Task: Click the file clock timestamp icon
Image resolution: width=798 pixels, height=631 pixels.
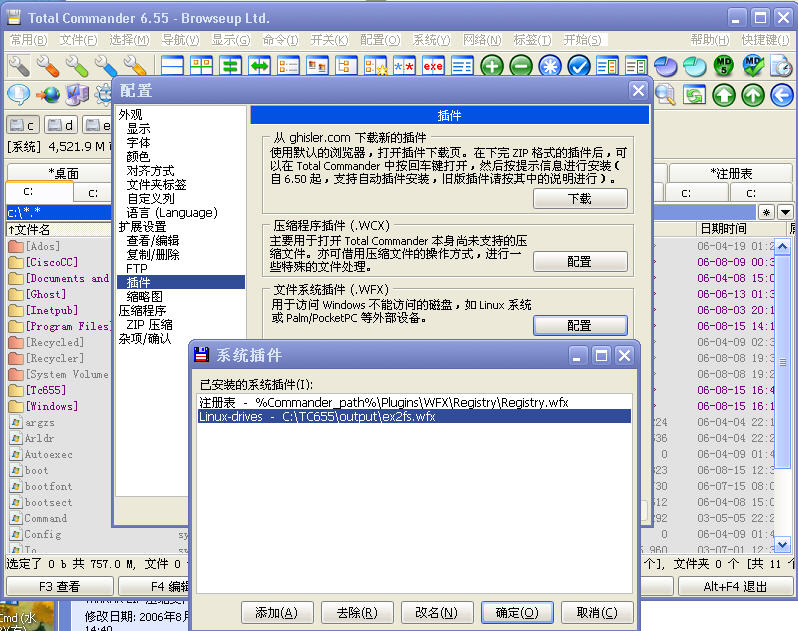Action: pos(782,66)
